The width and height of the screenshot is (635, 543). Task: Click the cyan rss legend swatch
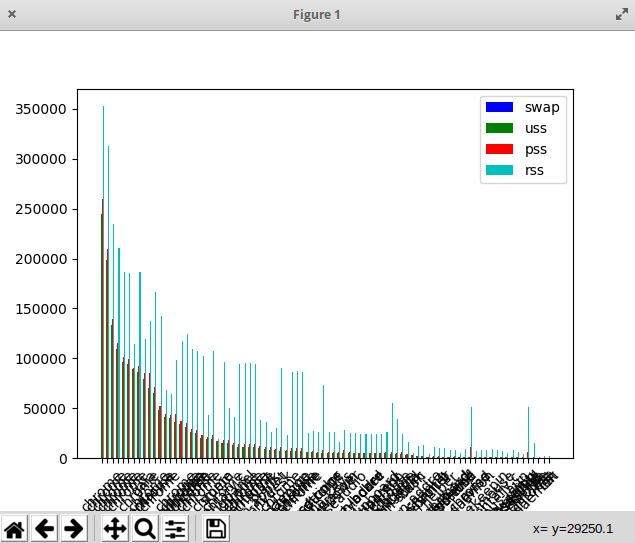click(x=499, y=170)
